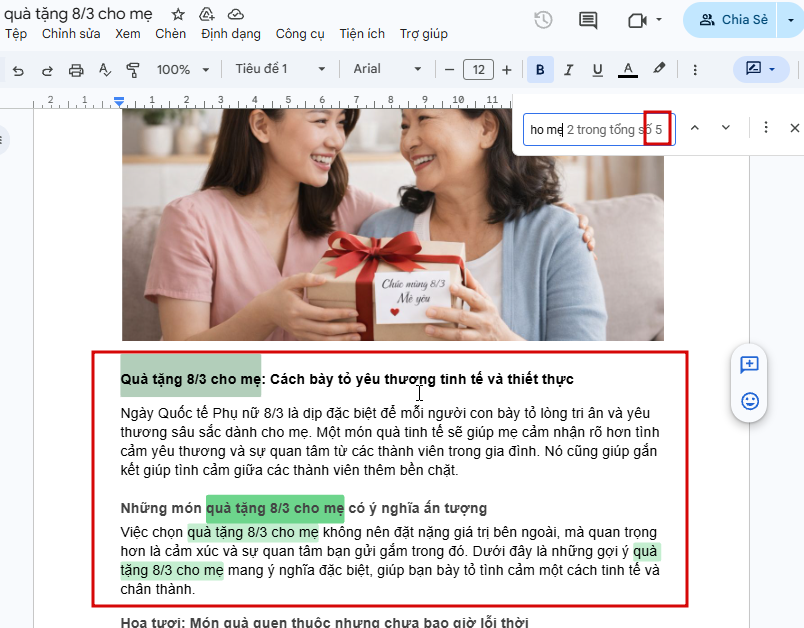The image size is (804, 628).
Task: Click the font size 12 field
Action: pos(478,70)
